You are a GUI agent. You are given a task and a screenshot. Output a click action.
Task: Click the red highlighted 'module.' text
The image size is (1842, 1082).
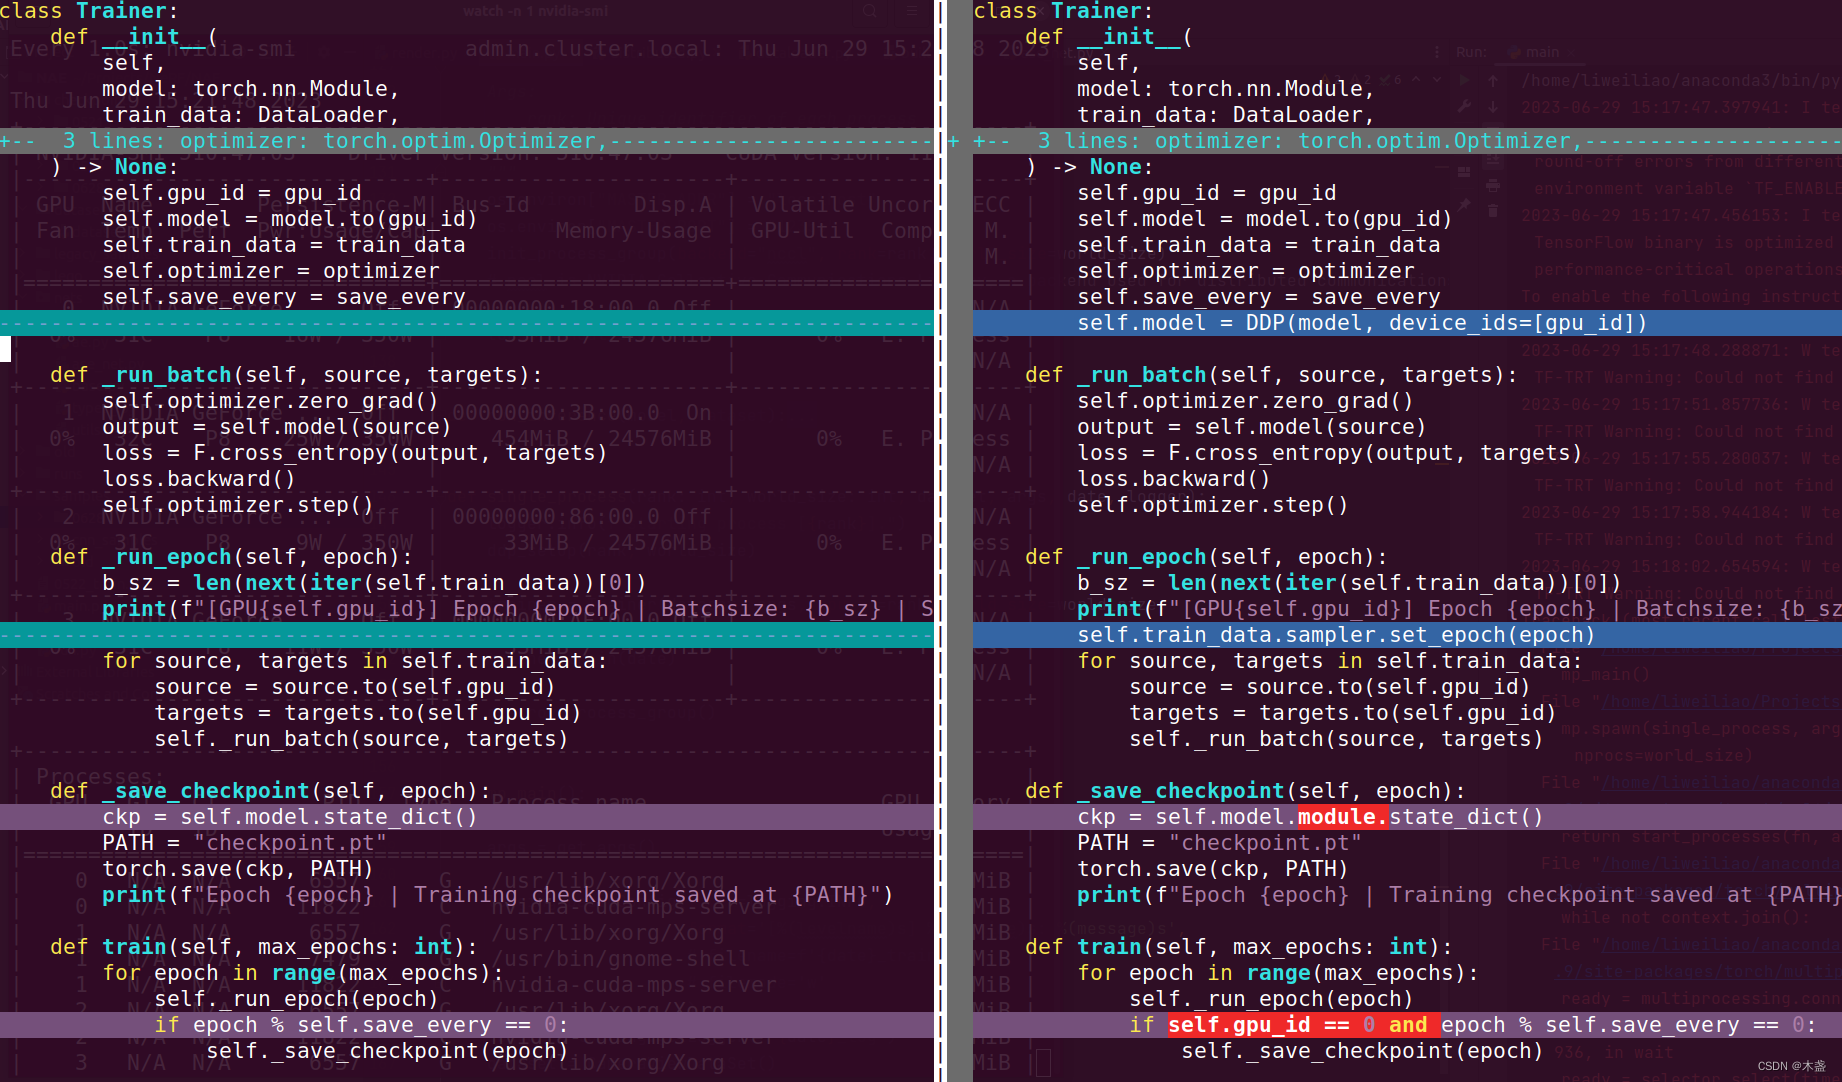1343,817
